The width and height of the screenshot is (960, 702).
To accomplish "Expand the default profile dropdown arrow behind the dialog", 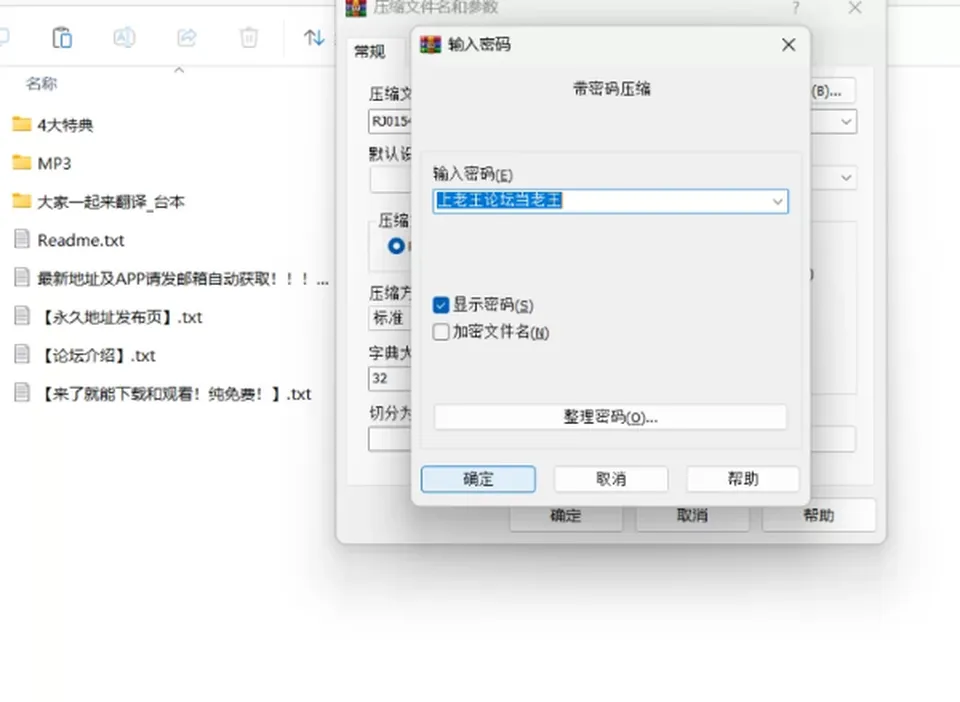I will 846,178.
